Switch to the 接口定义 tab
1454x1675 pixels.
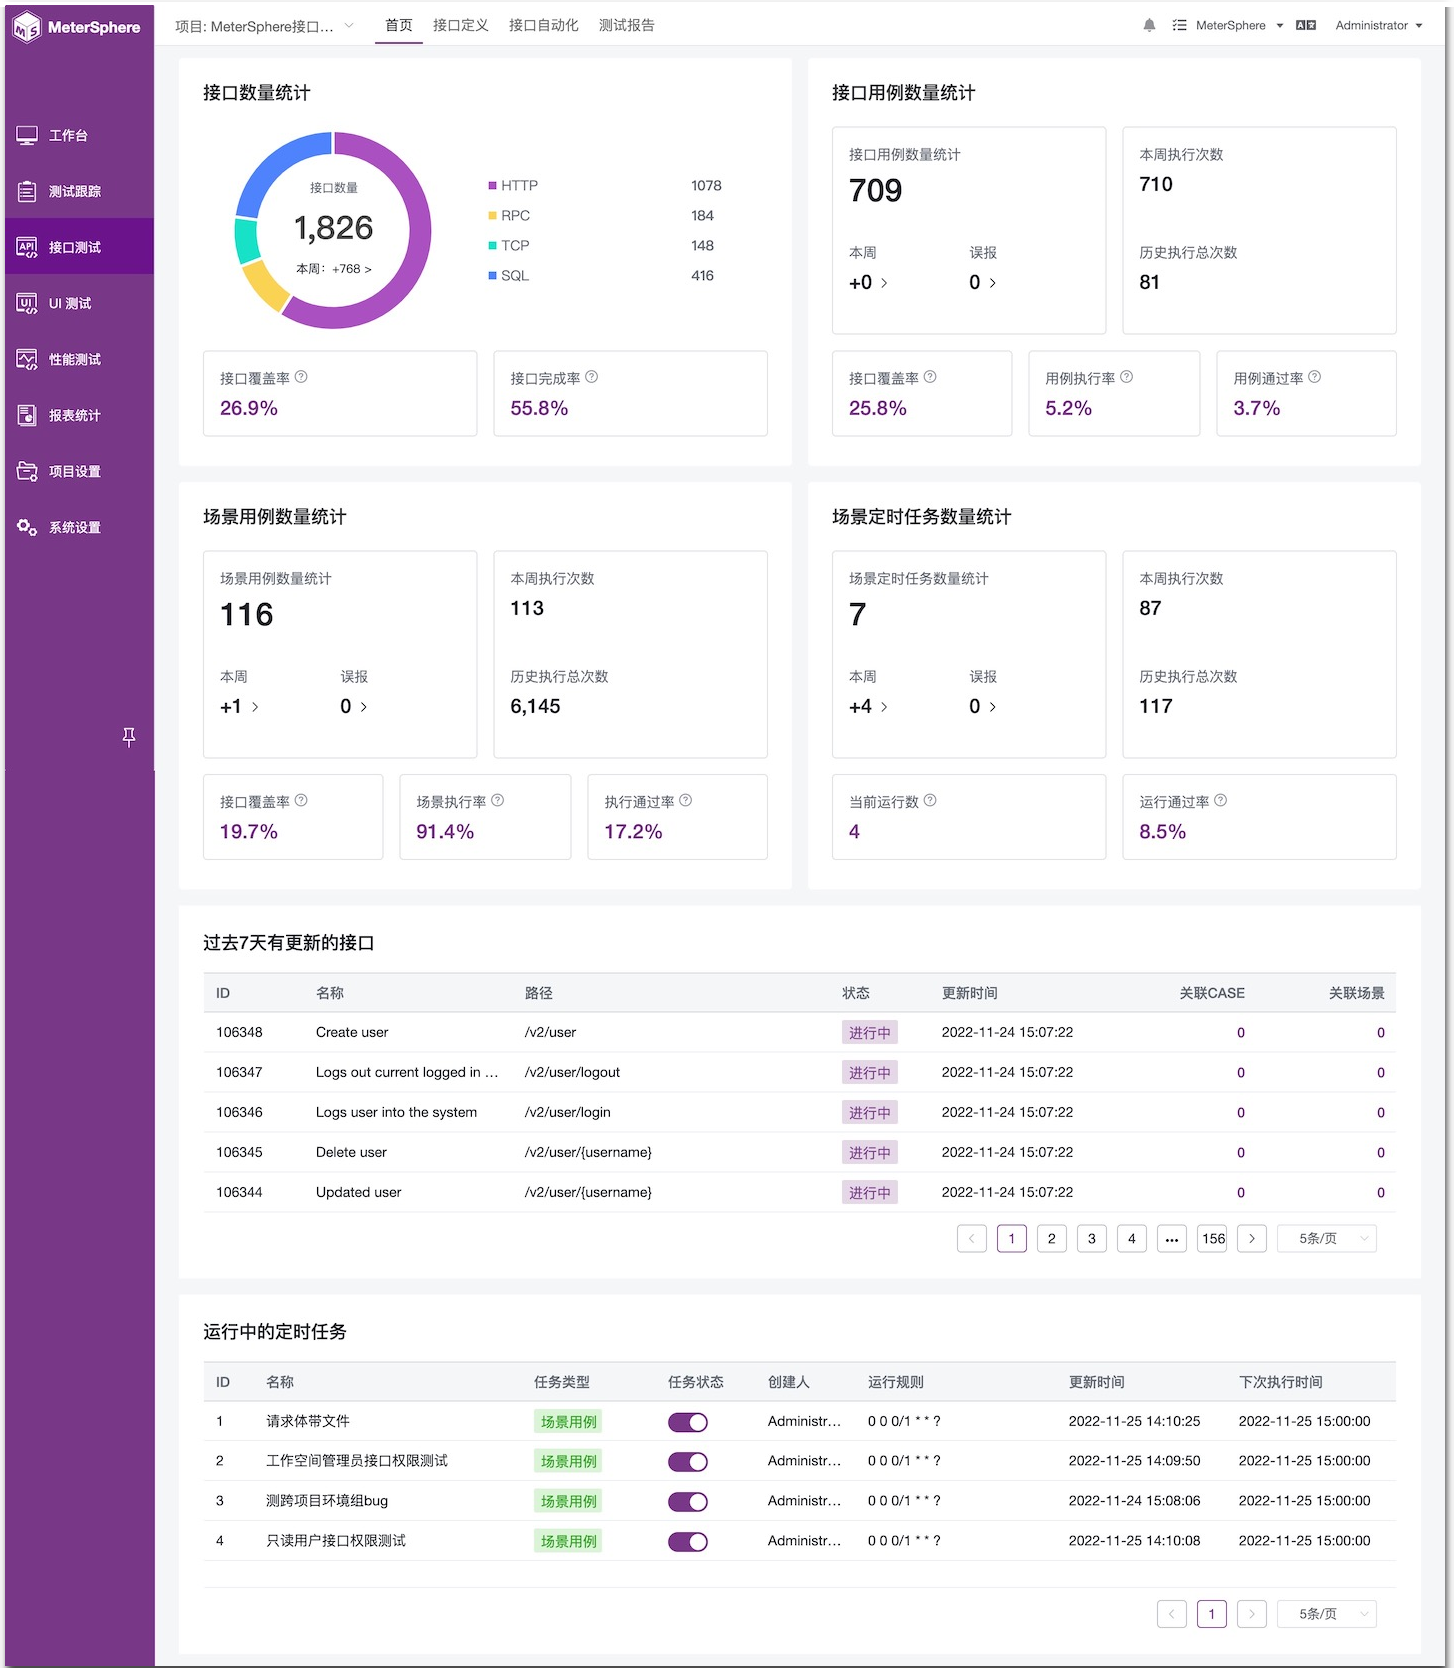(461, 25)
